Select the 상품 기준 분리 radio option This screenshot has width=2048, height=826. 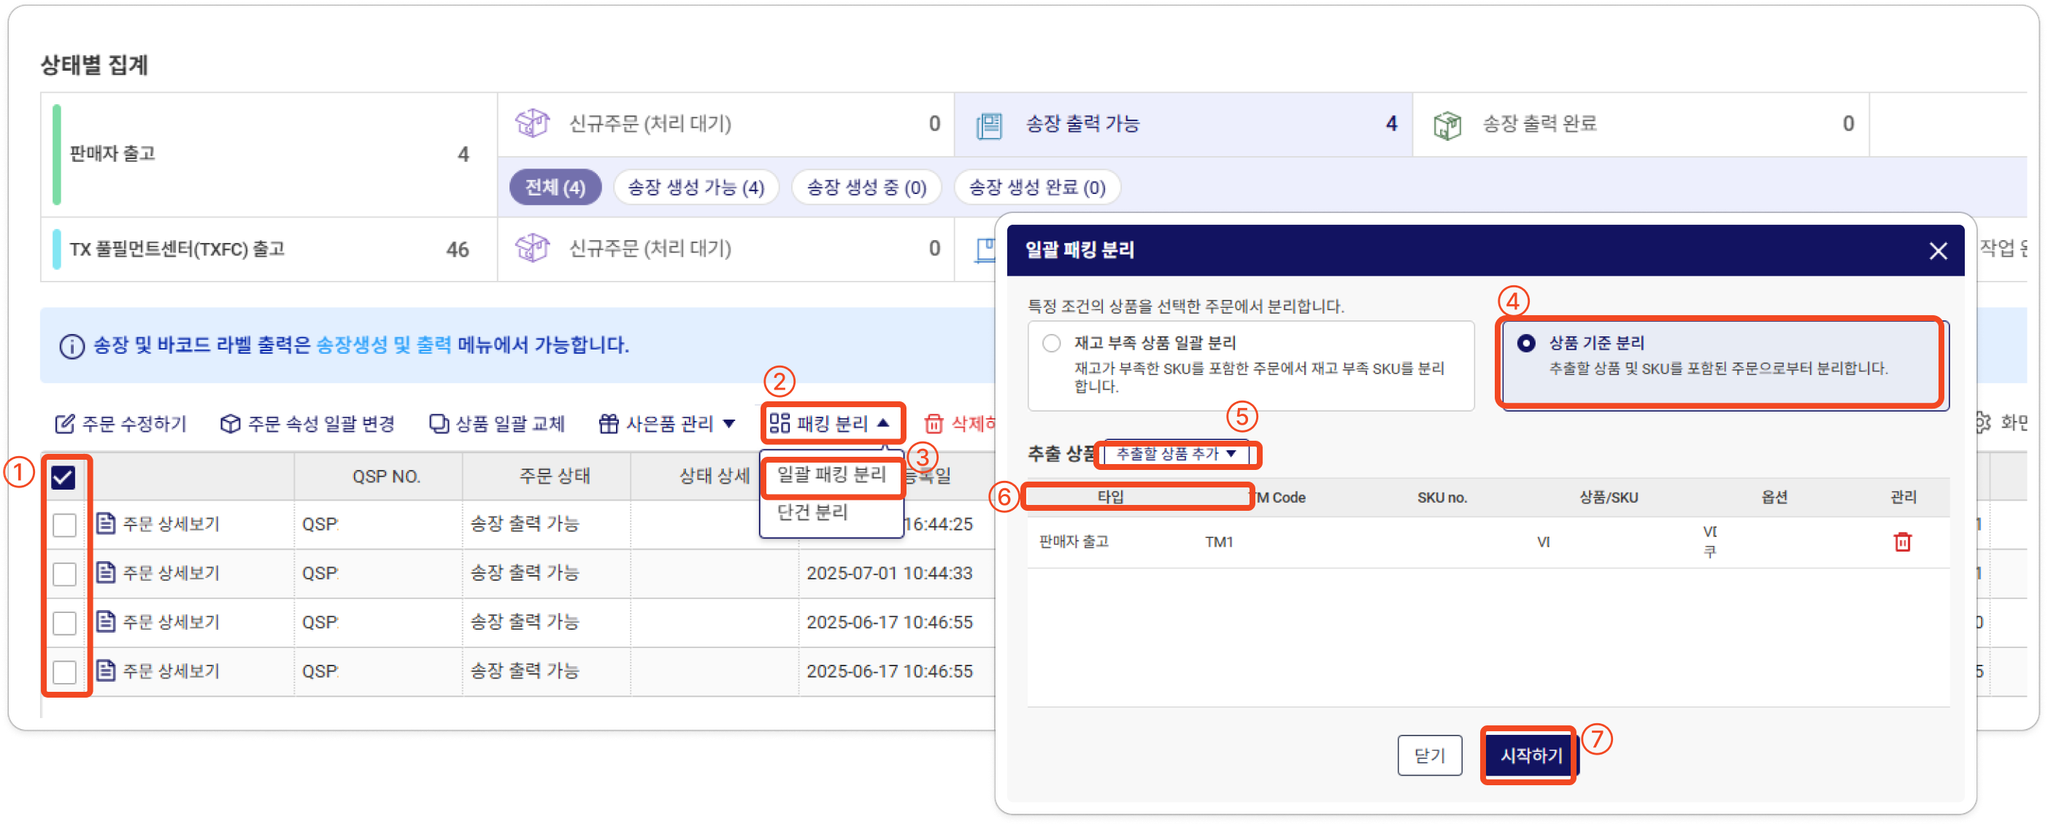[1526, 343]
